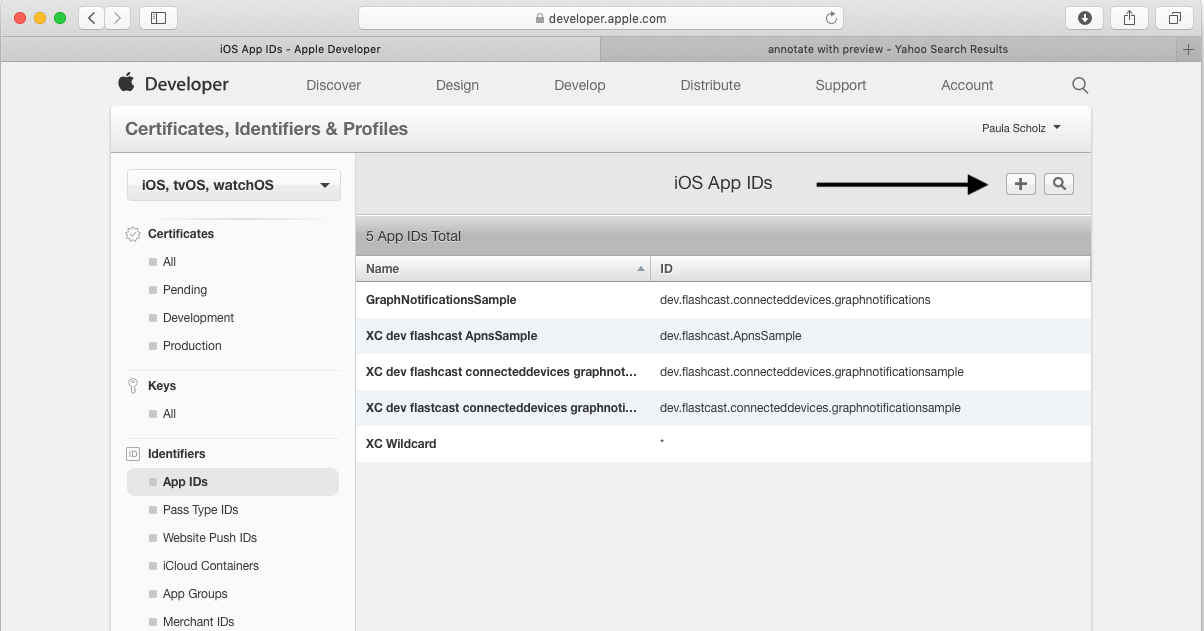This screenshot has width=1204, height=631.
Task: Select XC dev flashcast ApnsSample row
Action: tap(723, 336)
